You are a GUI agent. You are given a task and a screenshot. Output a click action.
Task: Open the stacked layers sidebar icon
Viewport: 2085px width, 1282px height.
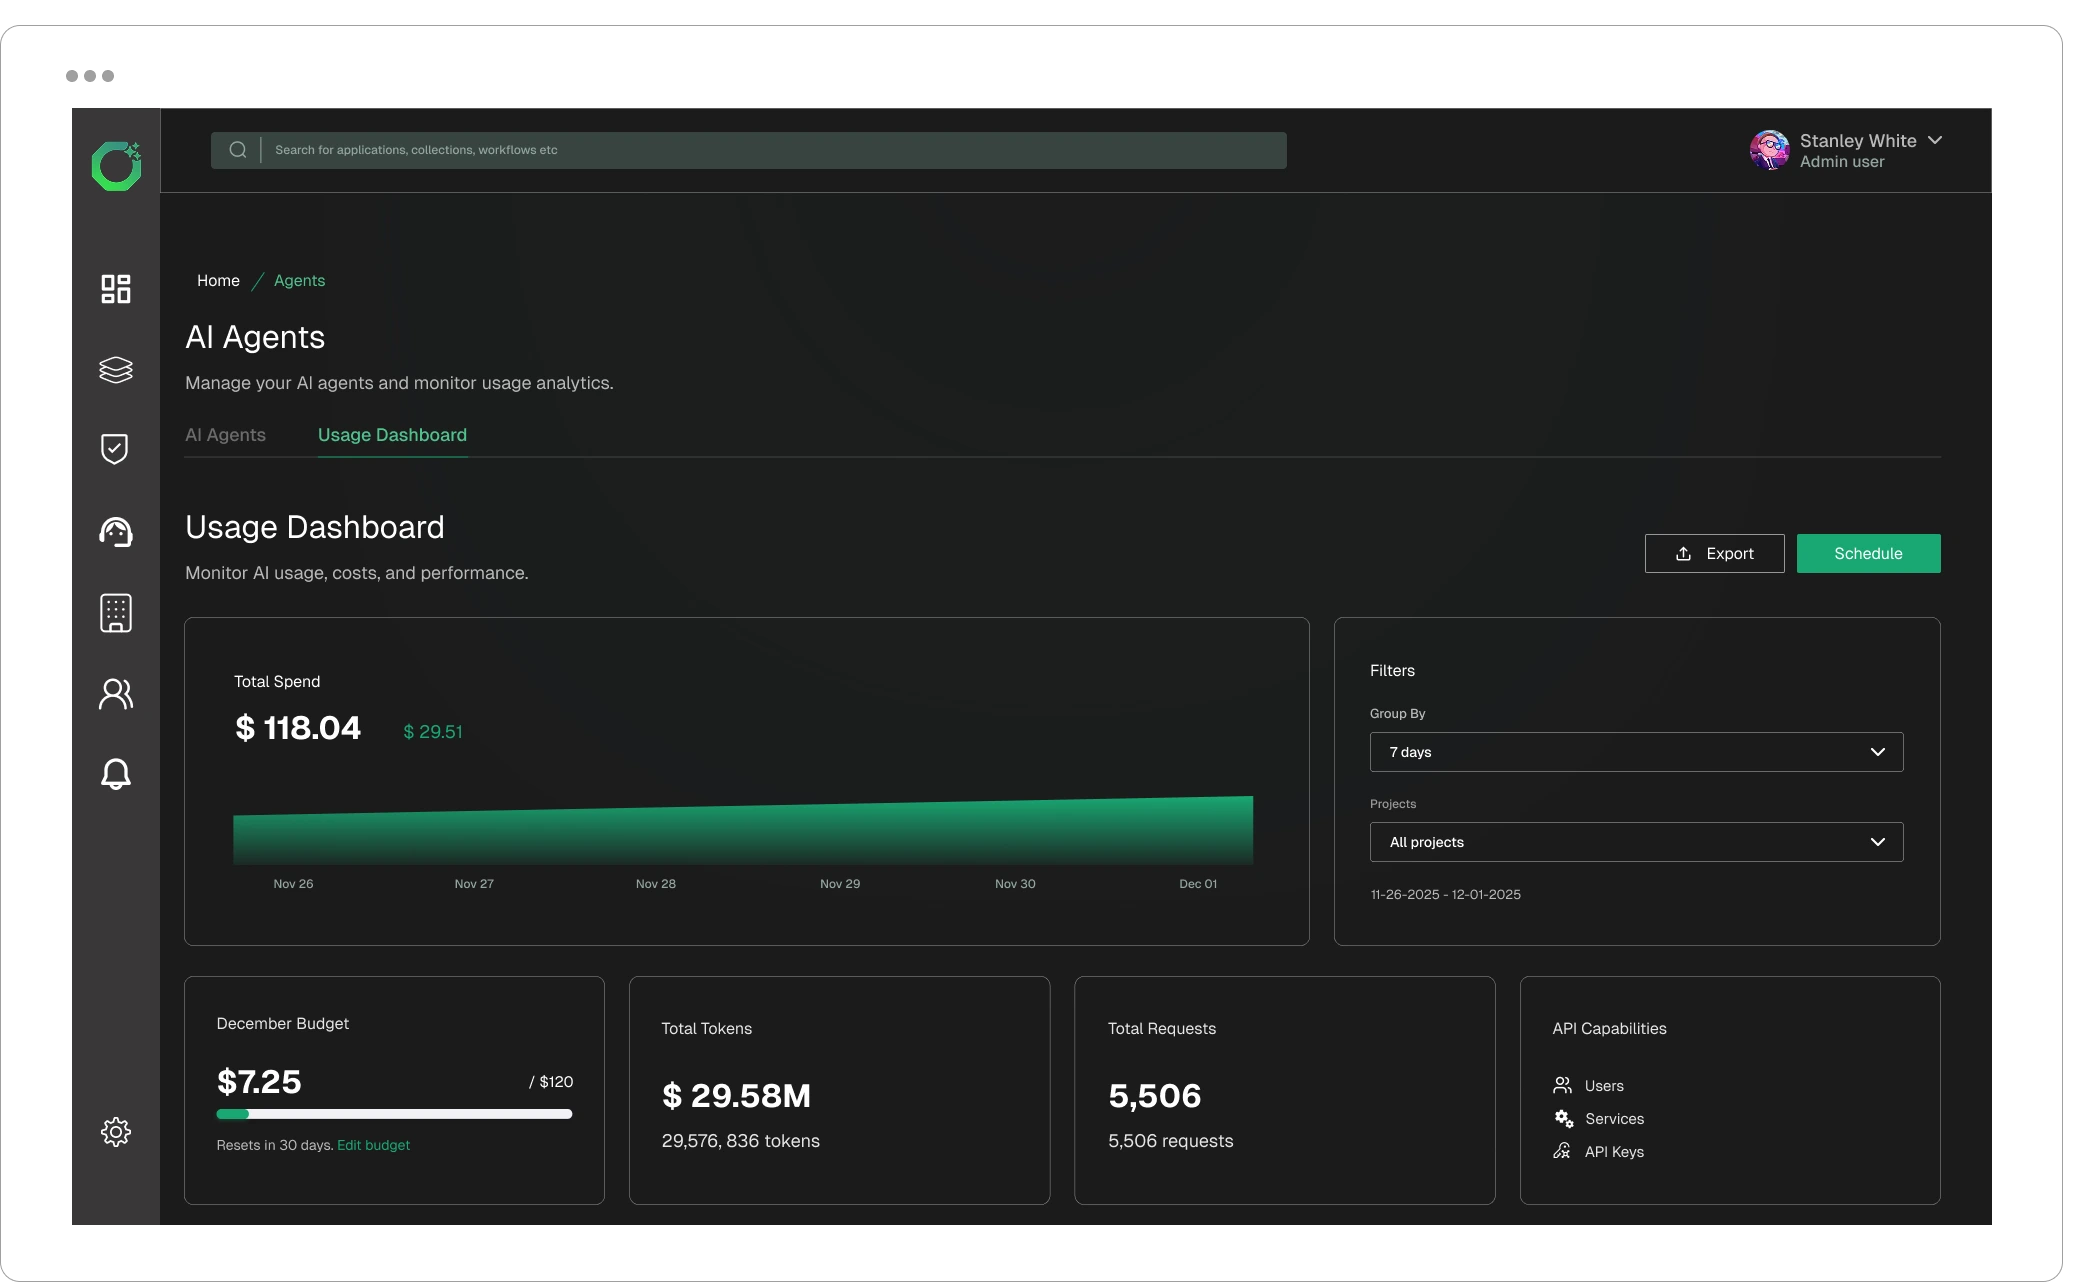116,370
